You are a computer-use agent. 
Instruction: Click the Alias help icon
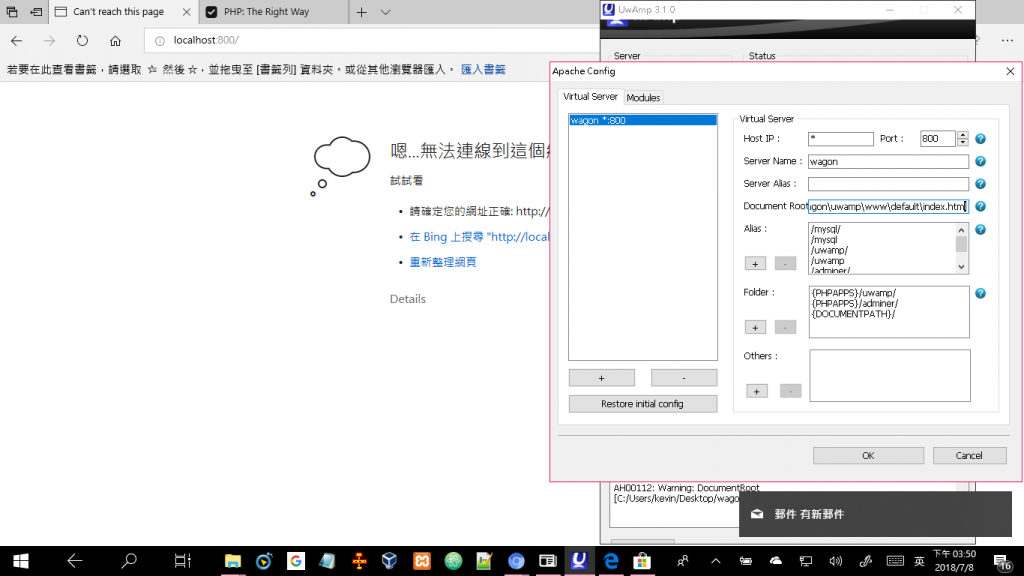(x=980, y=229)
